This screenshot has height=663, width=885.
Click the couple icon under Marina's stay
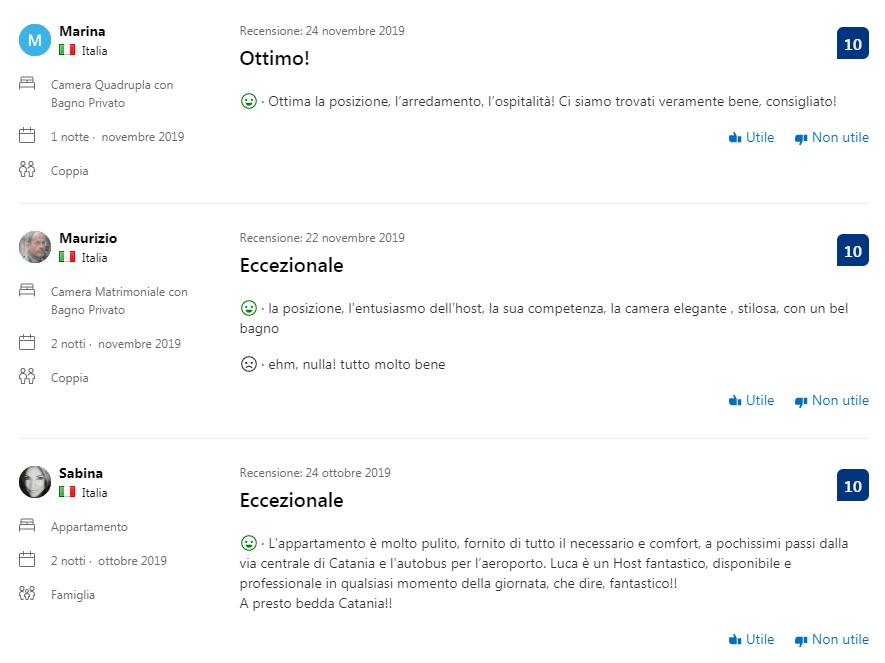(x=28, y=170)
